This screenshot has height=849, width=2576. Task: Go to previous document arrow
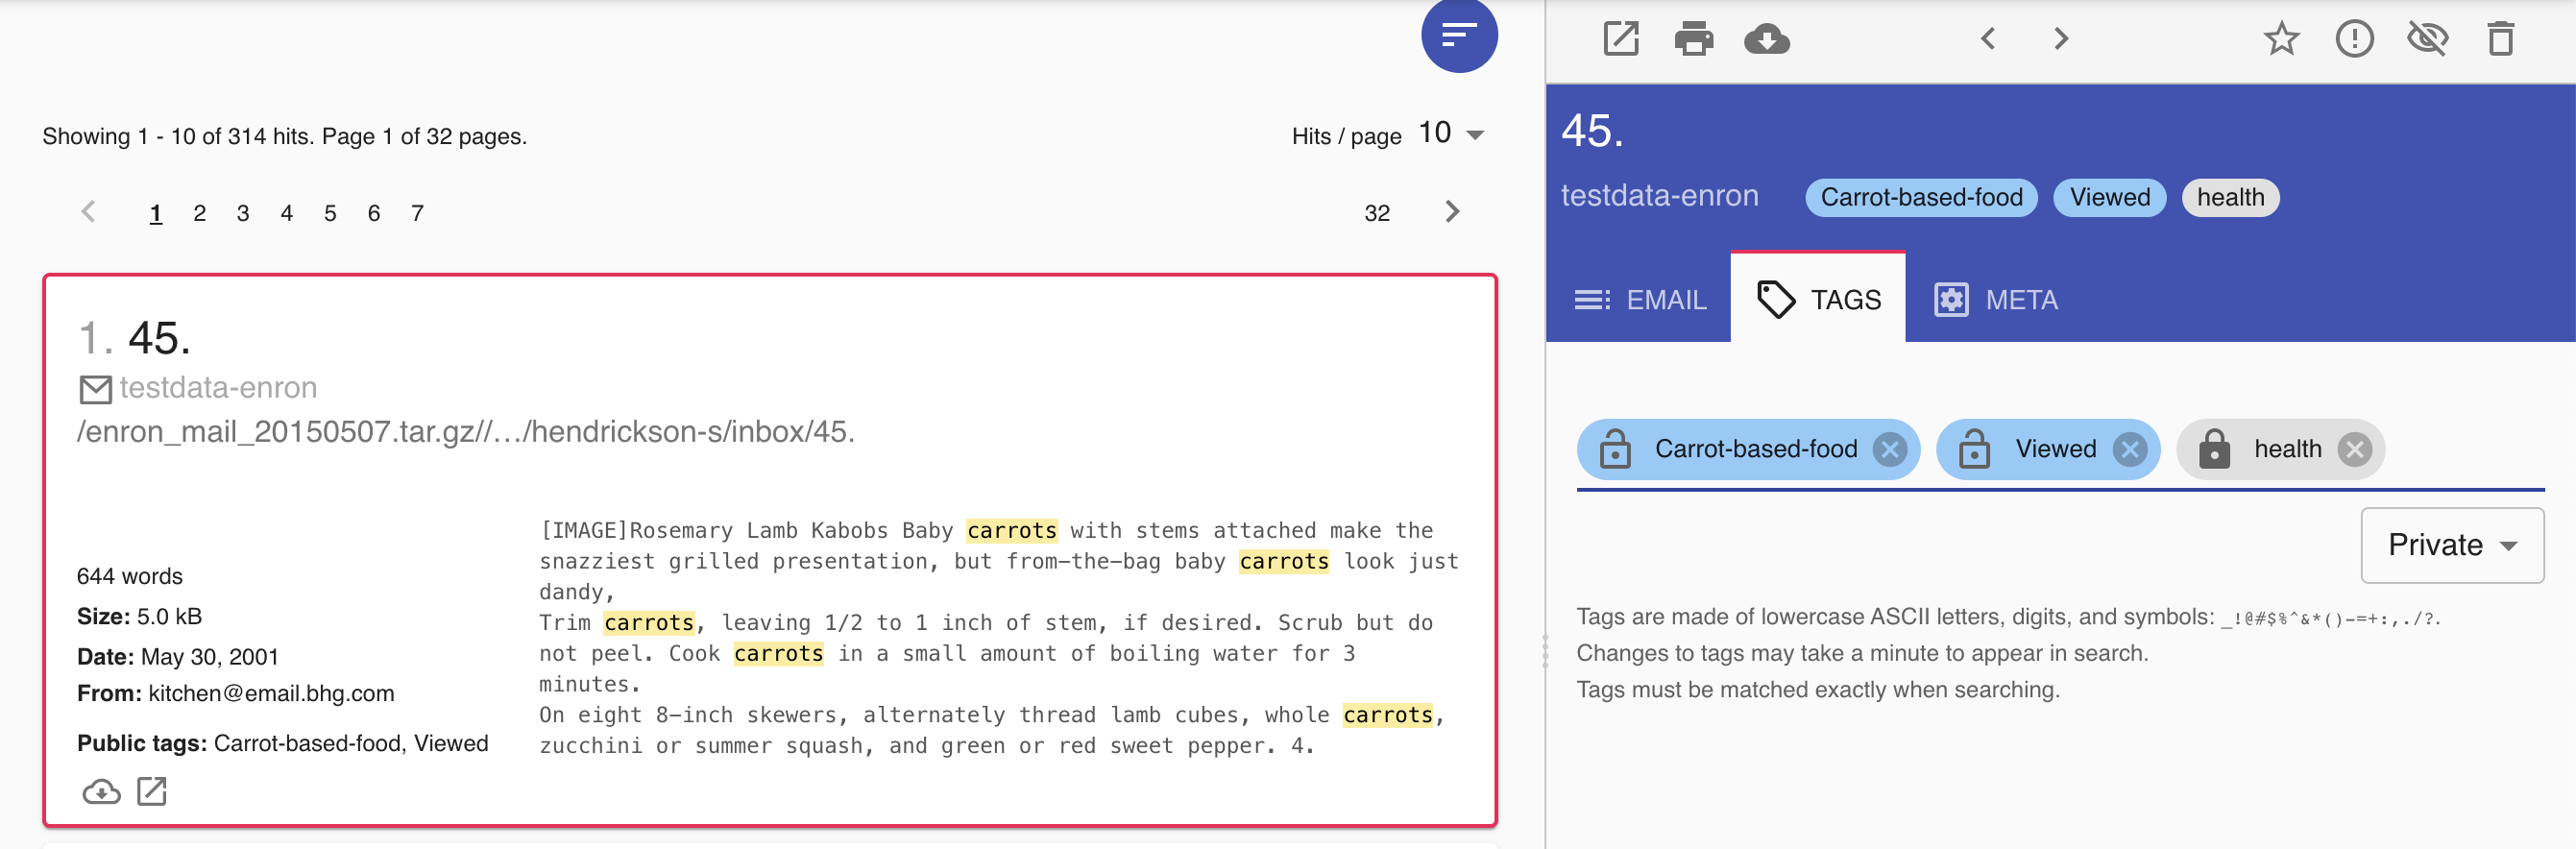(1988, 39)
